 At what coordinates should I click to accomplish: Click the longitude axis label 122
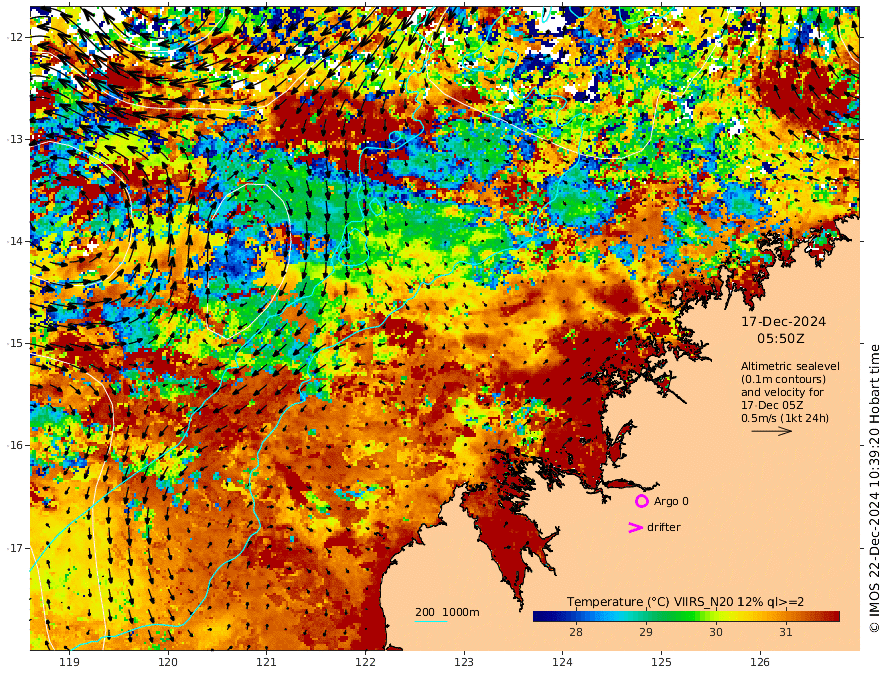pos(365,663)
